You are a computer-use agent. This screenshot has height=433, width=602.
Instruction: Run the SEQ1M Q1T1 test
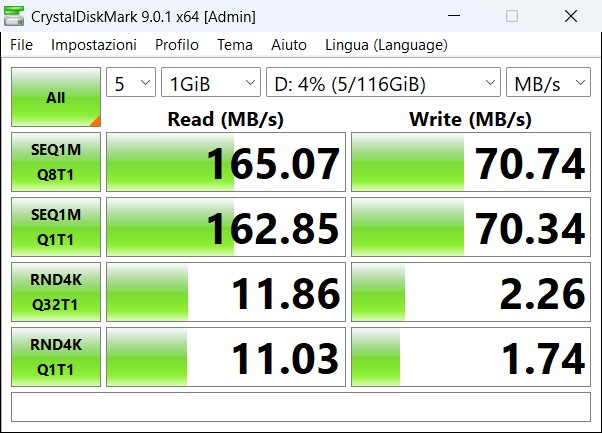[x=56, y=227]
